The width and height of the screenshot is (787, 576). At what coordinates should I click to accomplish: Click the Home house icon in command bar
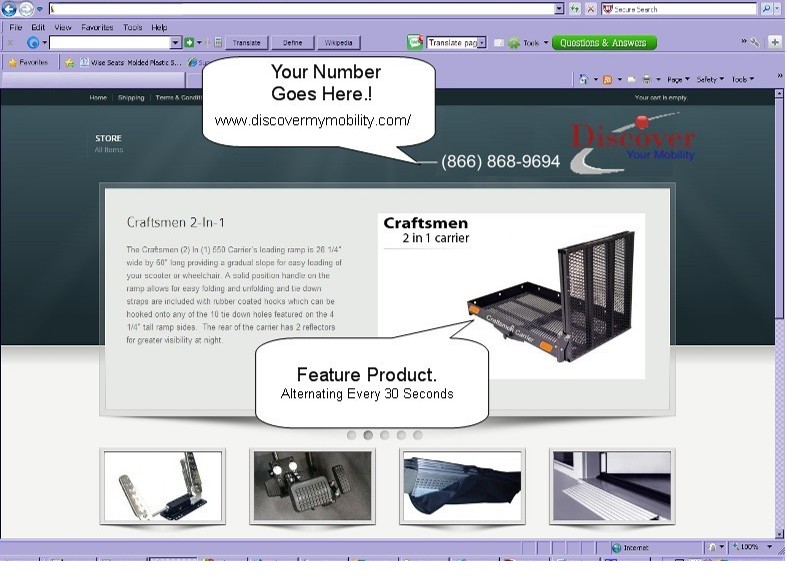583,79
